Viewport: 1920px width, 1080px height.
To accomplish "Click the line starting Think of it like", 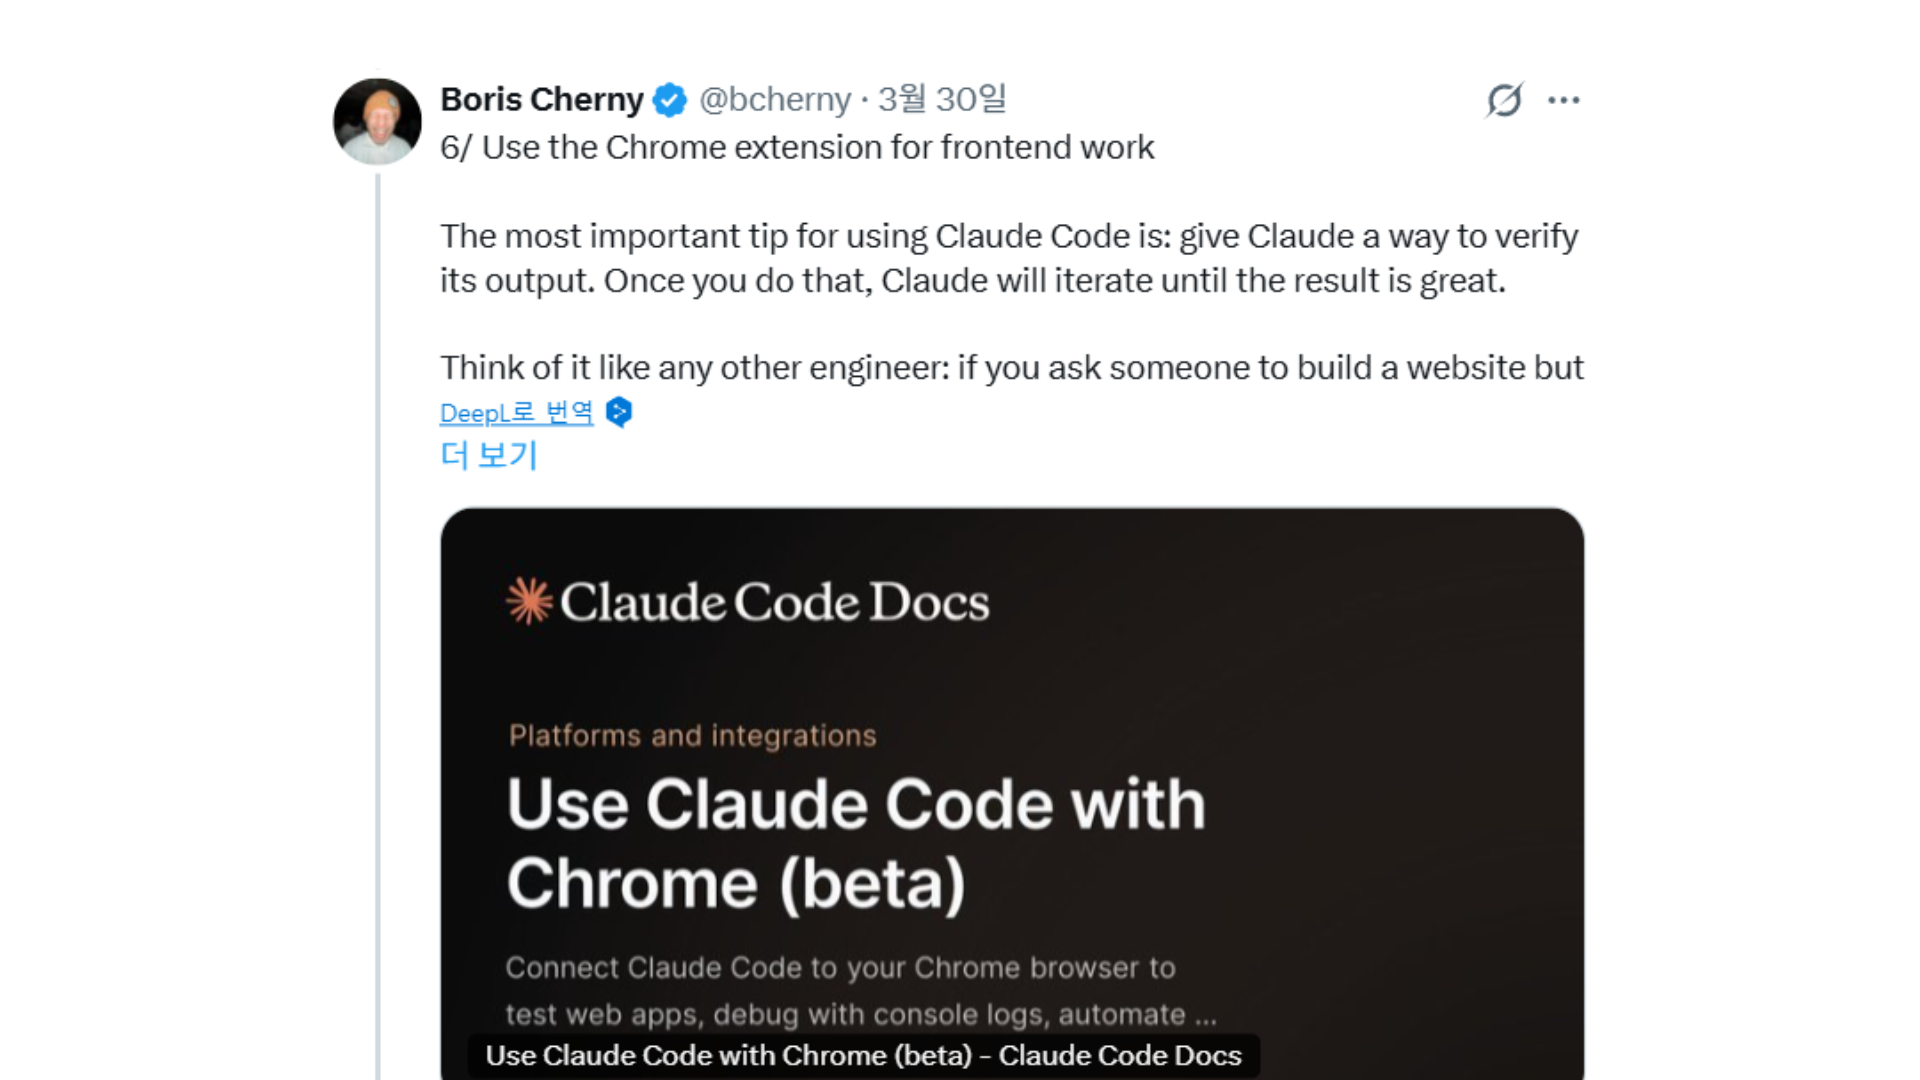I will tap(1011, 368).
